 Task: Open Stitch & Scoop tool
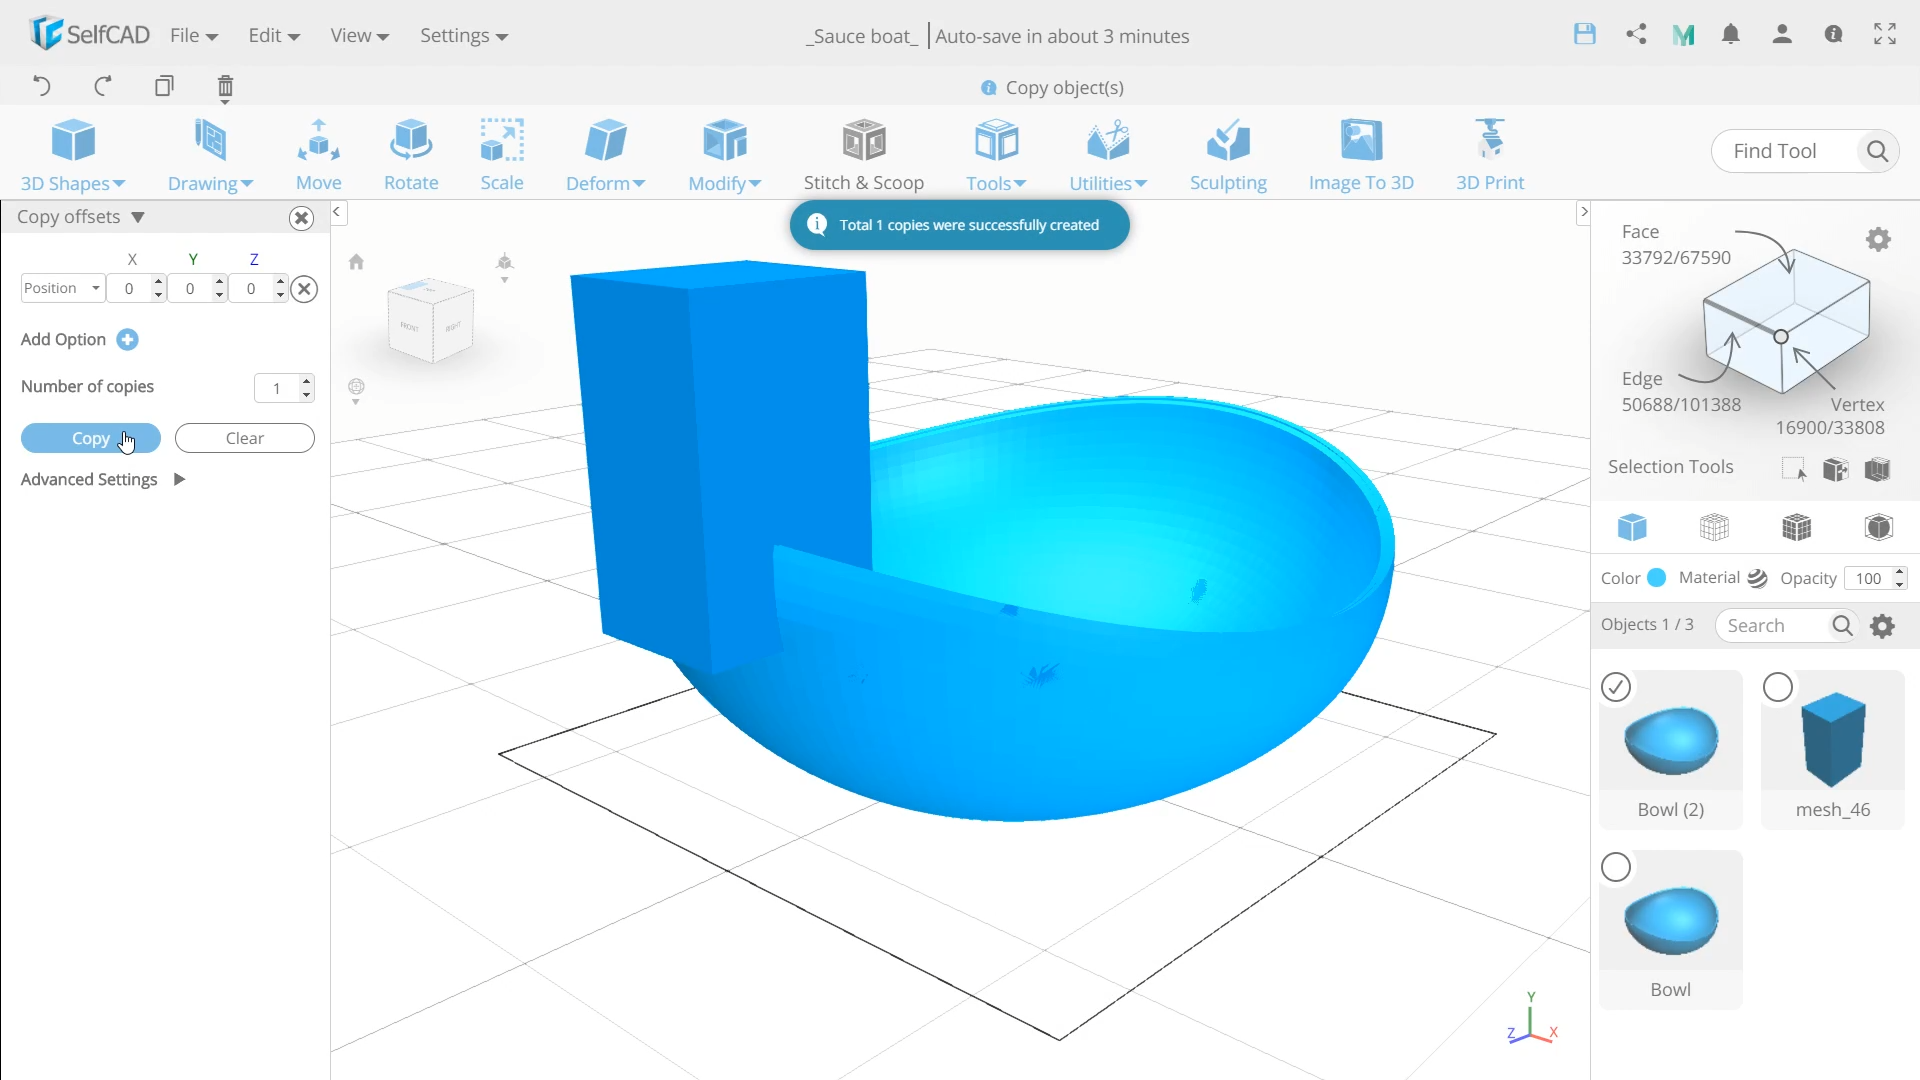pos(864,155)
